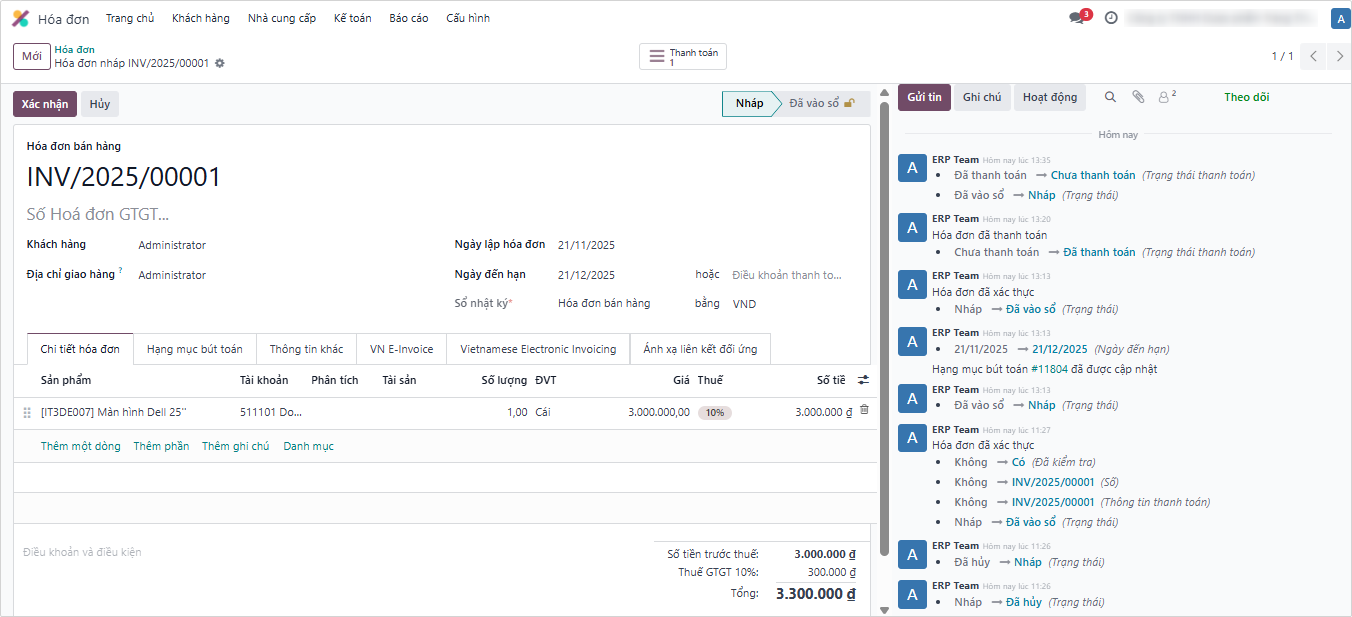
Task: Switch to the Hạng mục bút toán tab
Action: 194,349
